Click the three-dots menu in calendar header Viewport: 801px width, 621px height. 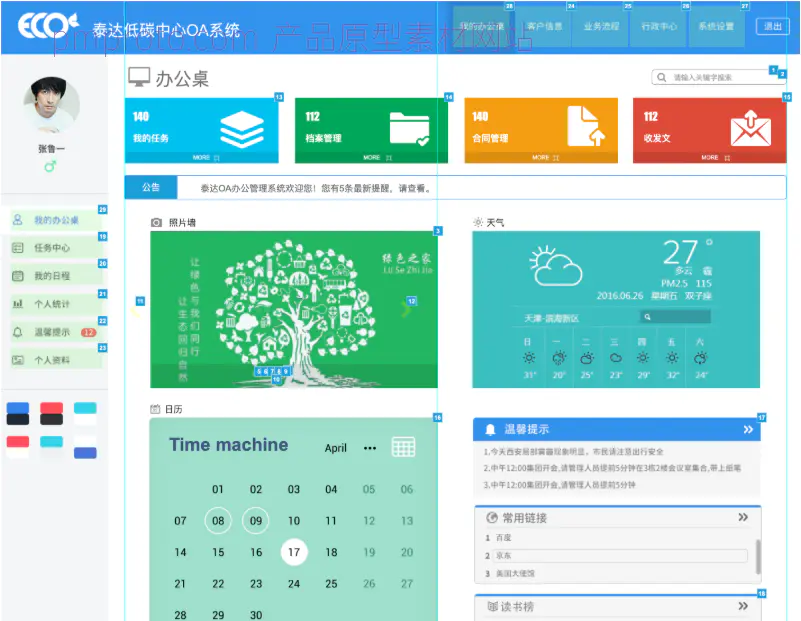(370, 448)
